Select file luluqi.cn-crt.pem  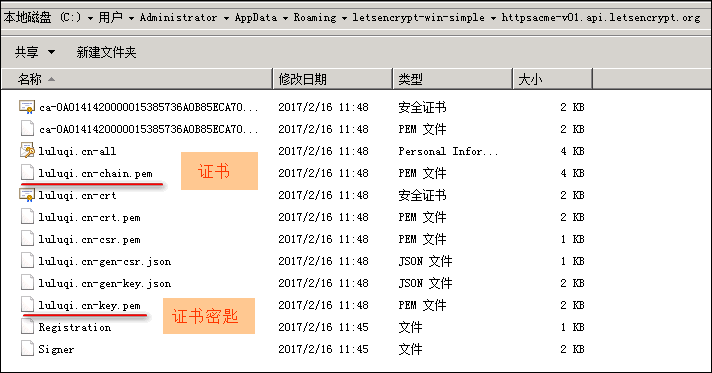pyautogui.click(x=89, y=217)
